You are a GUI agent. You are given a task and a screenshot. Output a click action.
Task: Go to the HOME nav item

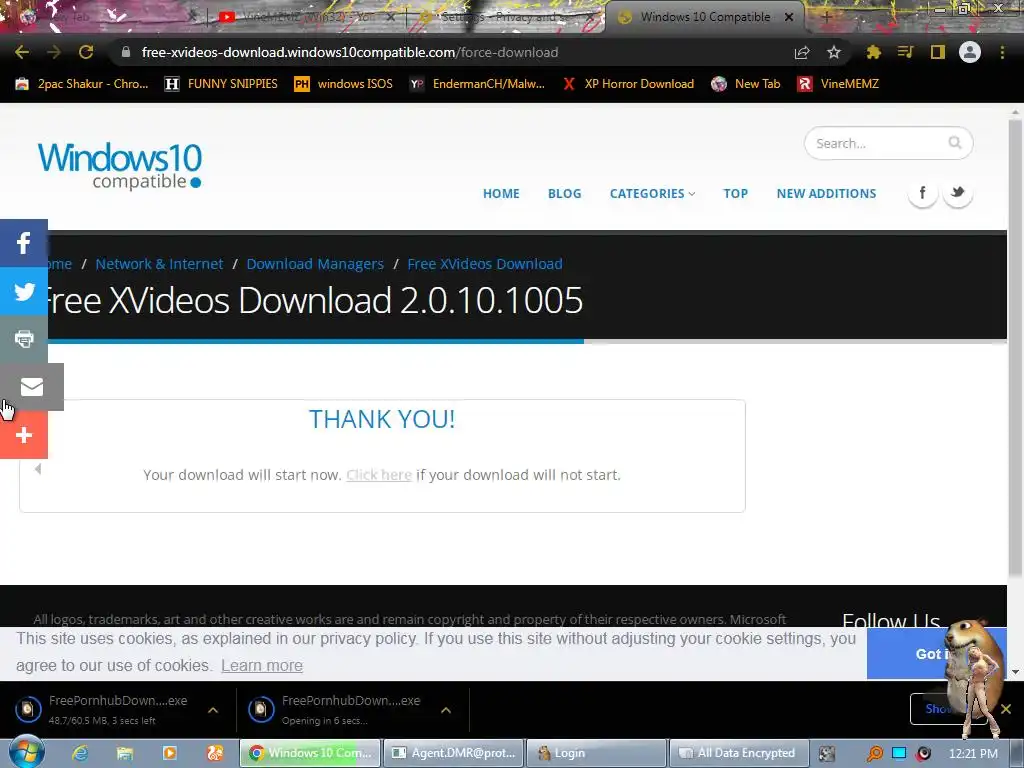coord(501,193)
